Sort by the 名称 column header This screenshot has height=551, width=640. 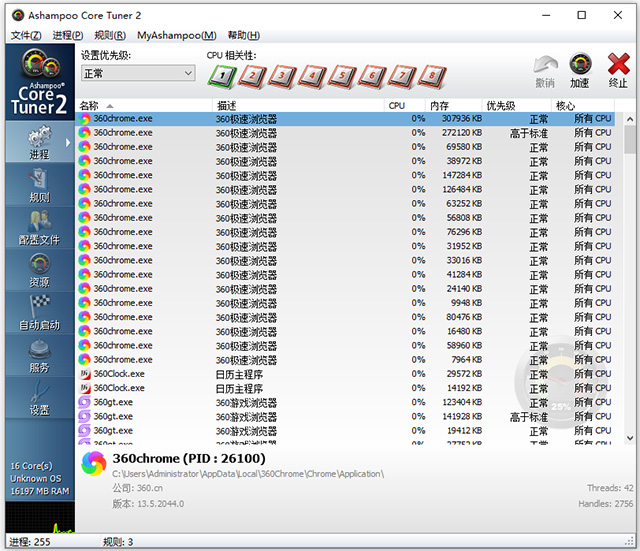tap(144, 106)
